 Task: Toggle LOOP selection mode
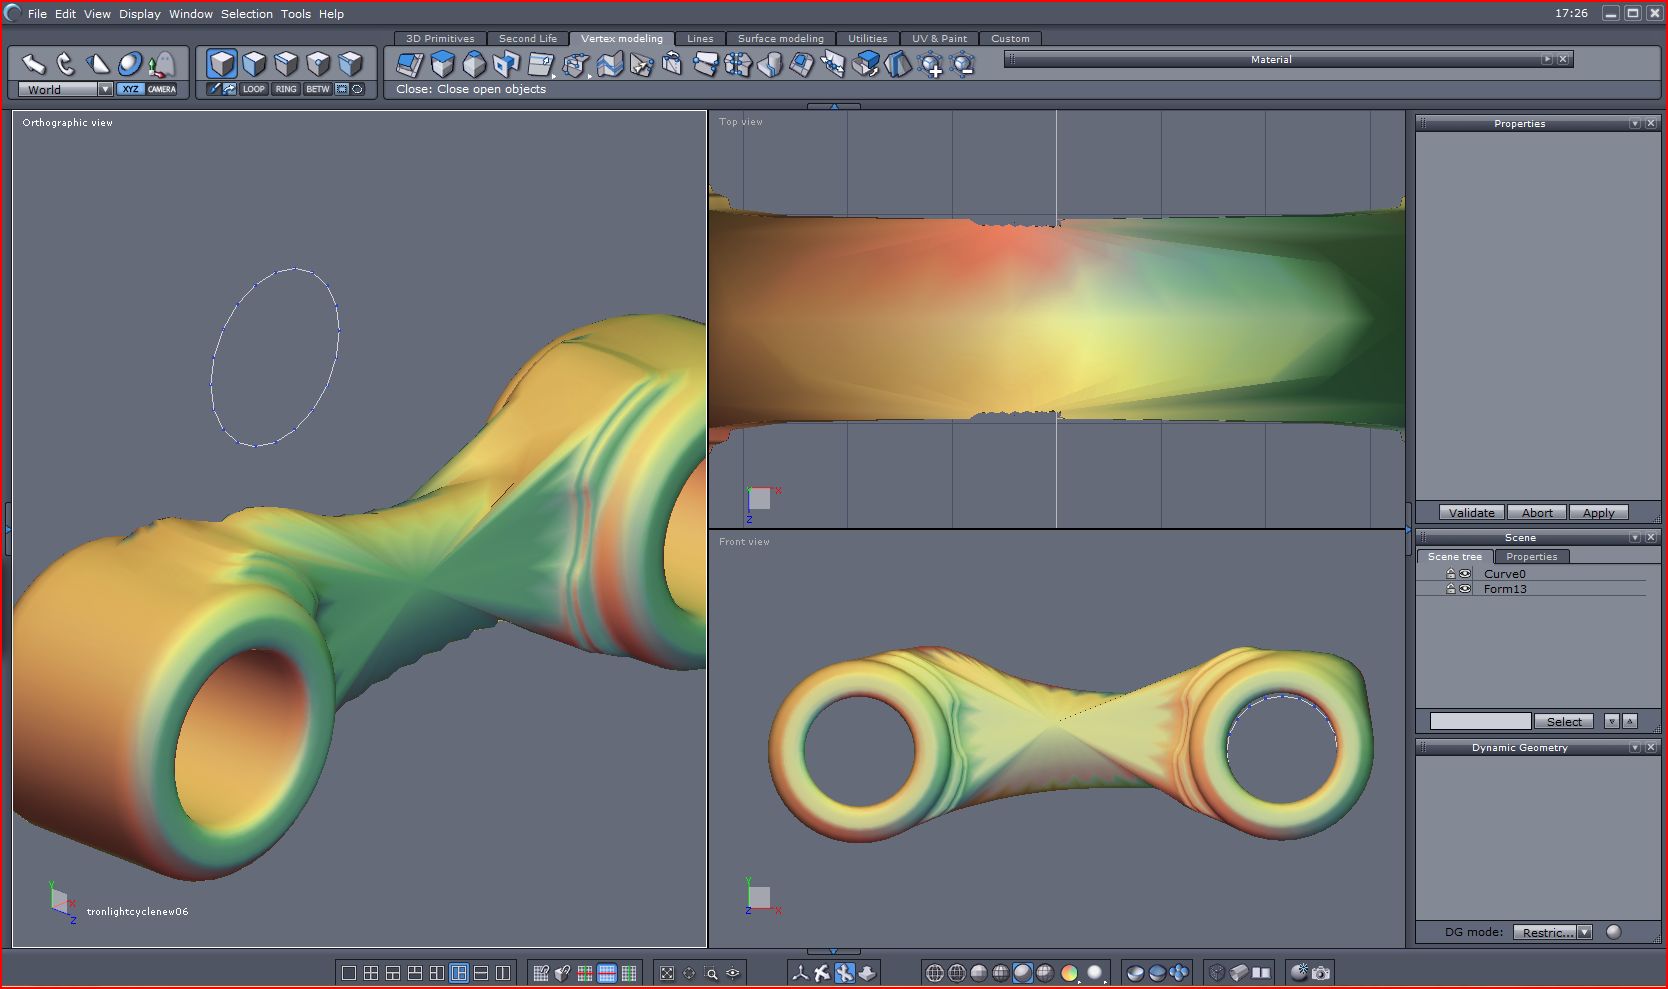(x=254, y=89)
